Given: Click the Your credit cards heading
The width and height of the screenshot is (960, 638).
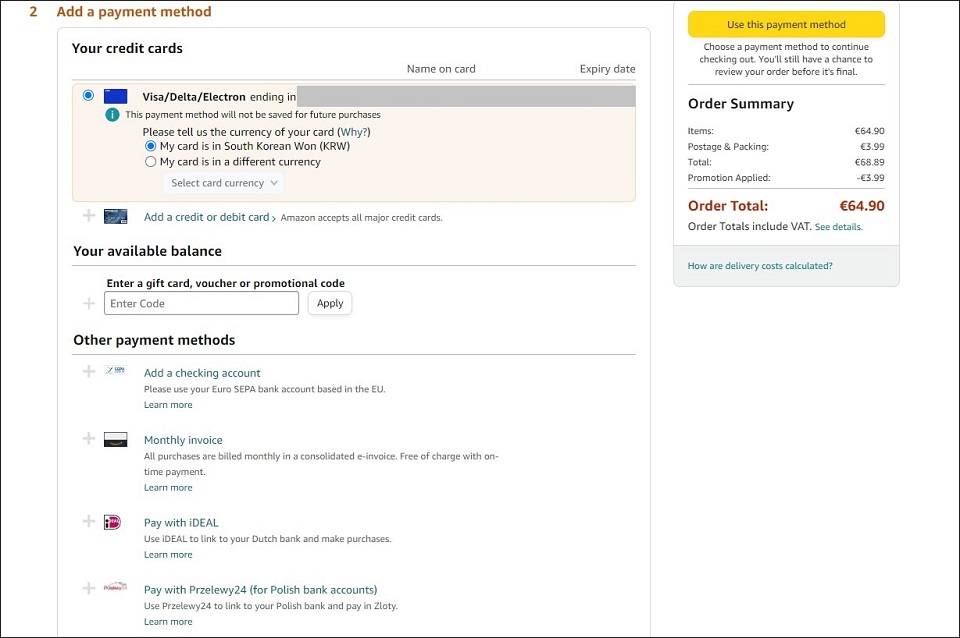Looking at the screenshot, I should [x=127, y=48].
